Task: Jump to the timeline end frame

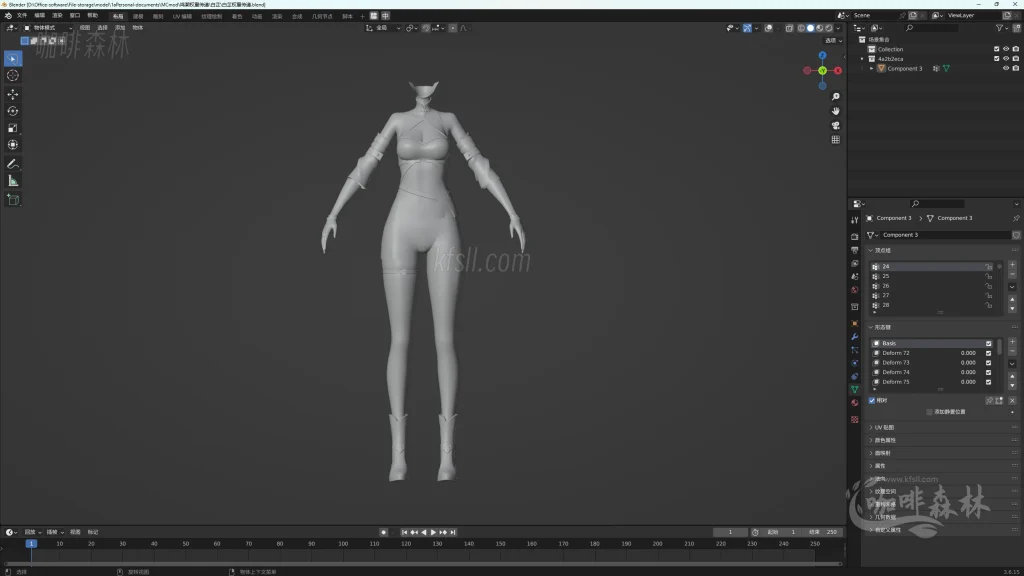Action: (453, 532)
